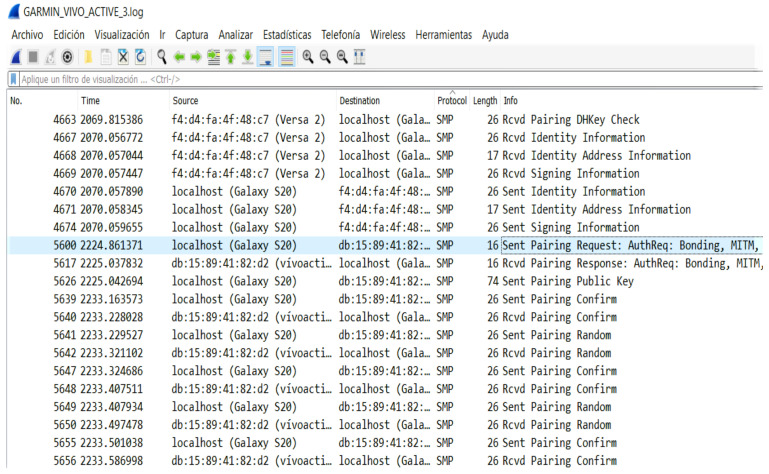This screenshot has width=769, height=474.
Task: Open the Ir menu
Action: 162,35
